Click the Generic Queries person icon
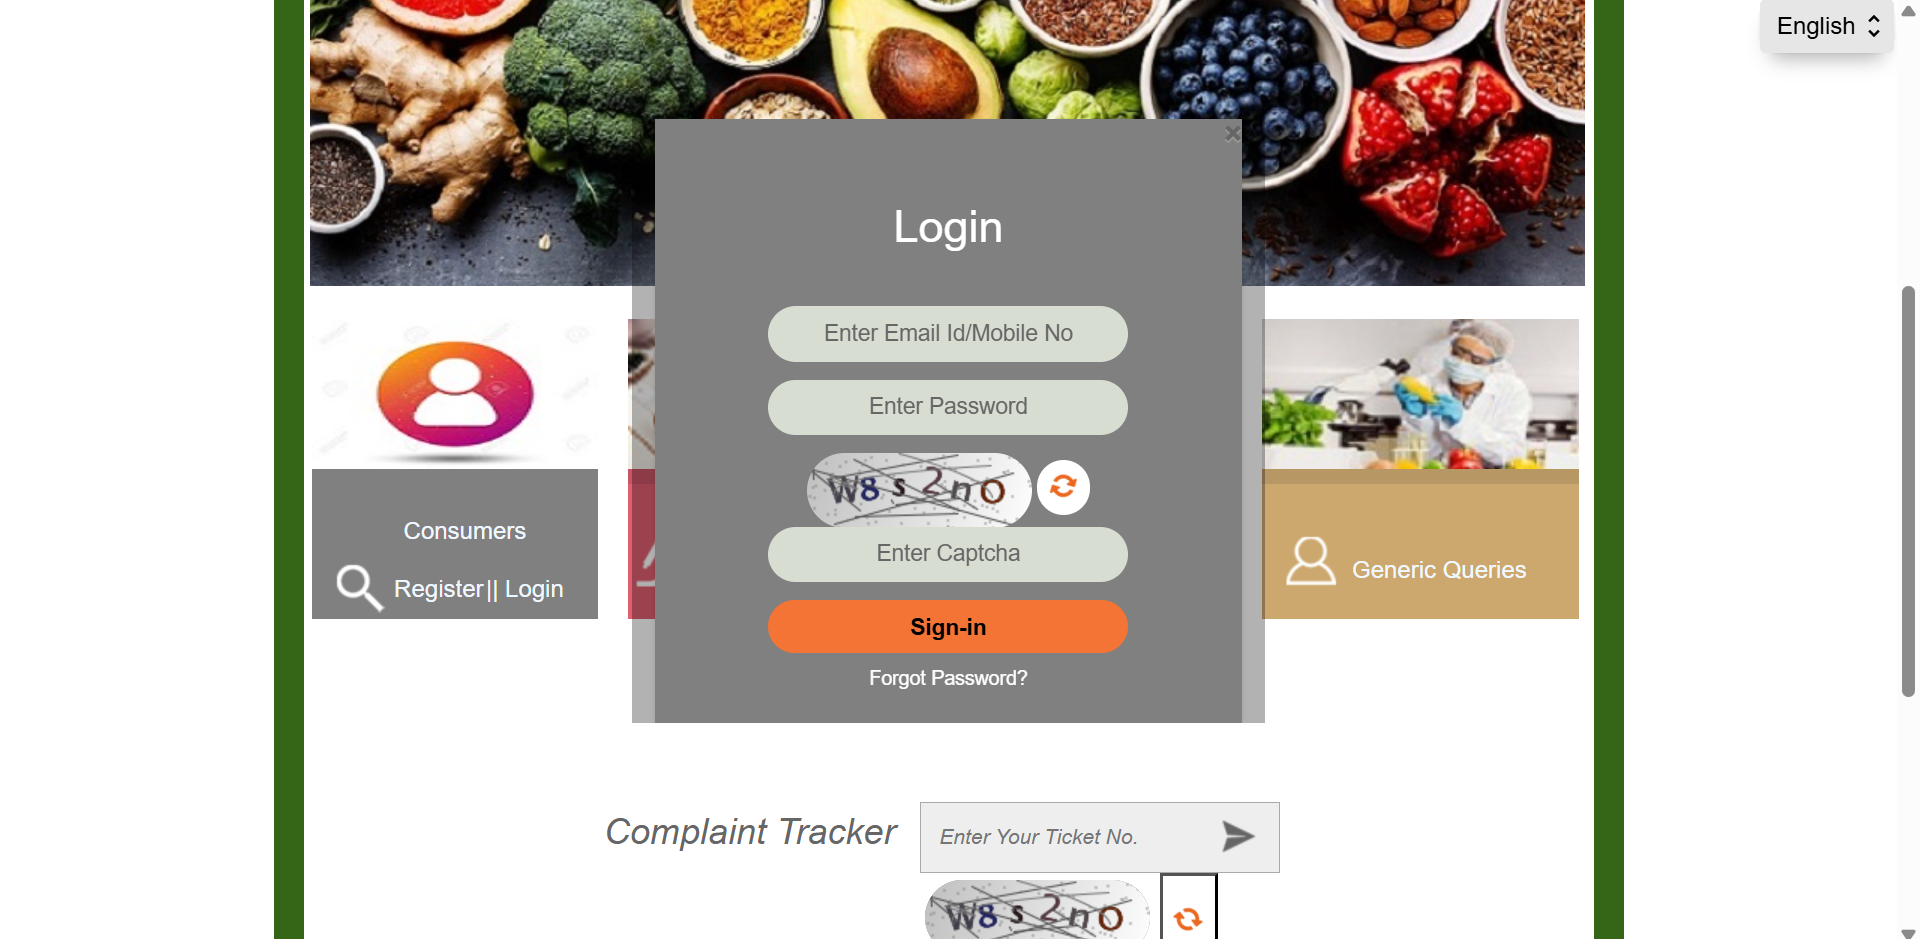This screenshot has width=1920, height=939. coord(1310,561)
